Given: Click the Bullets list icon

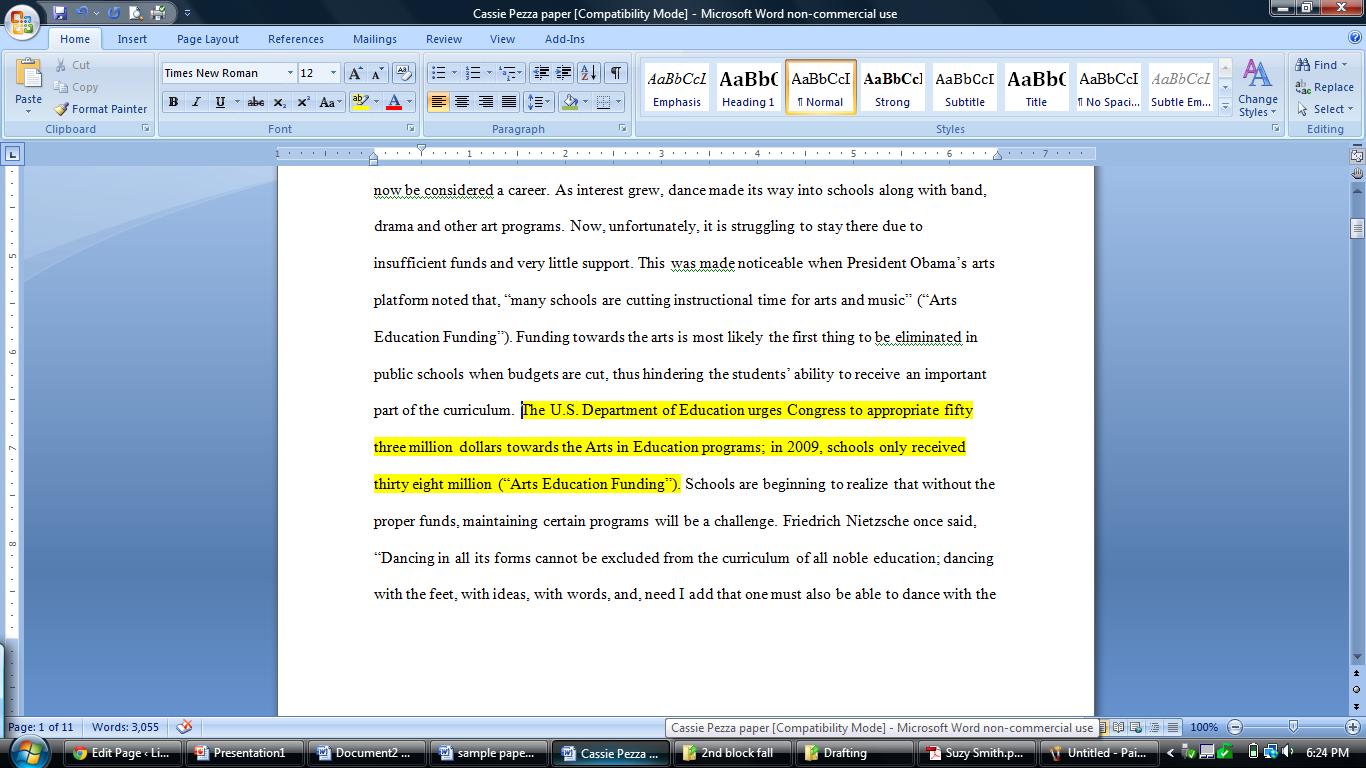Looking at the screenshot, I should point(437,73).
